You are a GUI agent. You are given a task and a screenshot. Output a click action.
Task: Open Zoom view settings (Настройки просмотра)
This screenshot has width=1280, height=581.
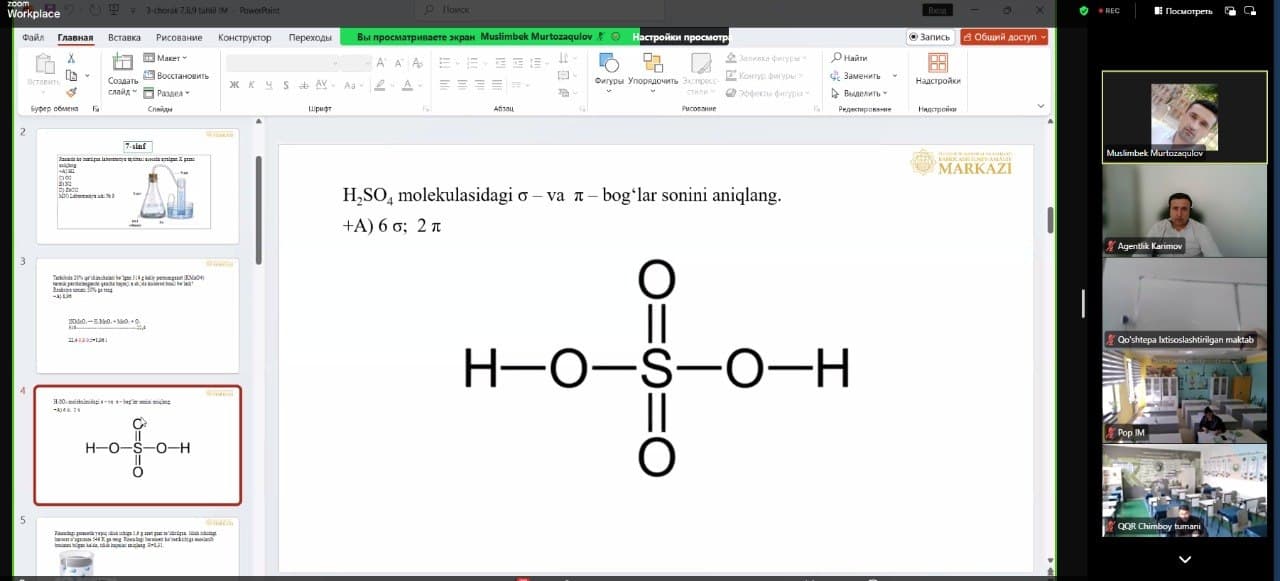pyautogui.click(x=676, y=37)
